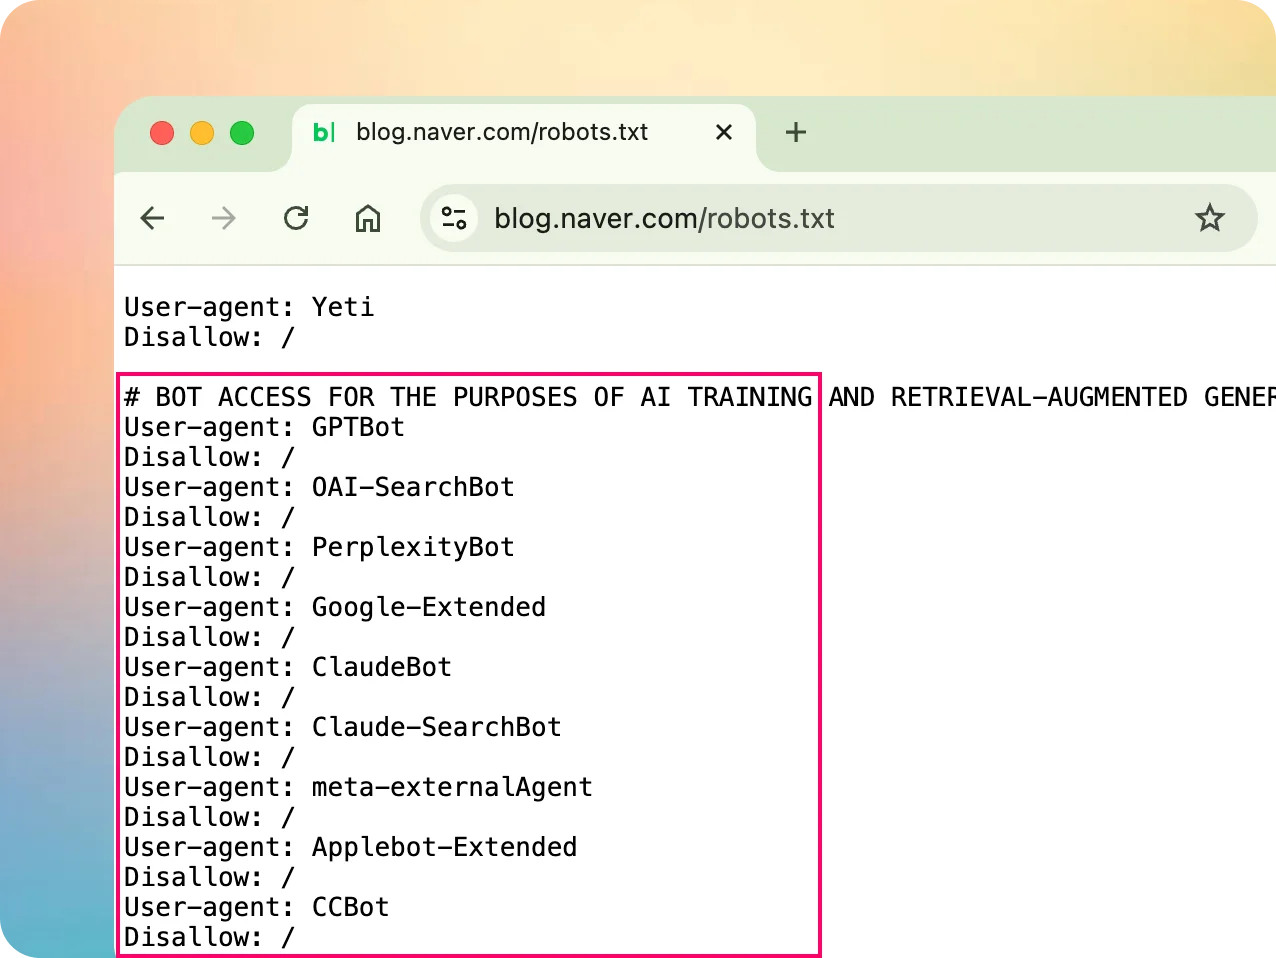Select the line 'User-agent: Yeti'

pos(249,307)
